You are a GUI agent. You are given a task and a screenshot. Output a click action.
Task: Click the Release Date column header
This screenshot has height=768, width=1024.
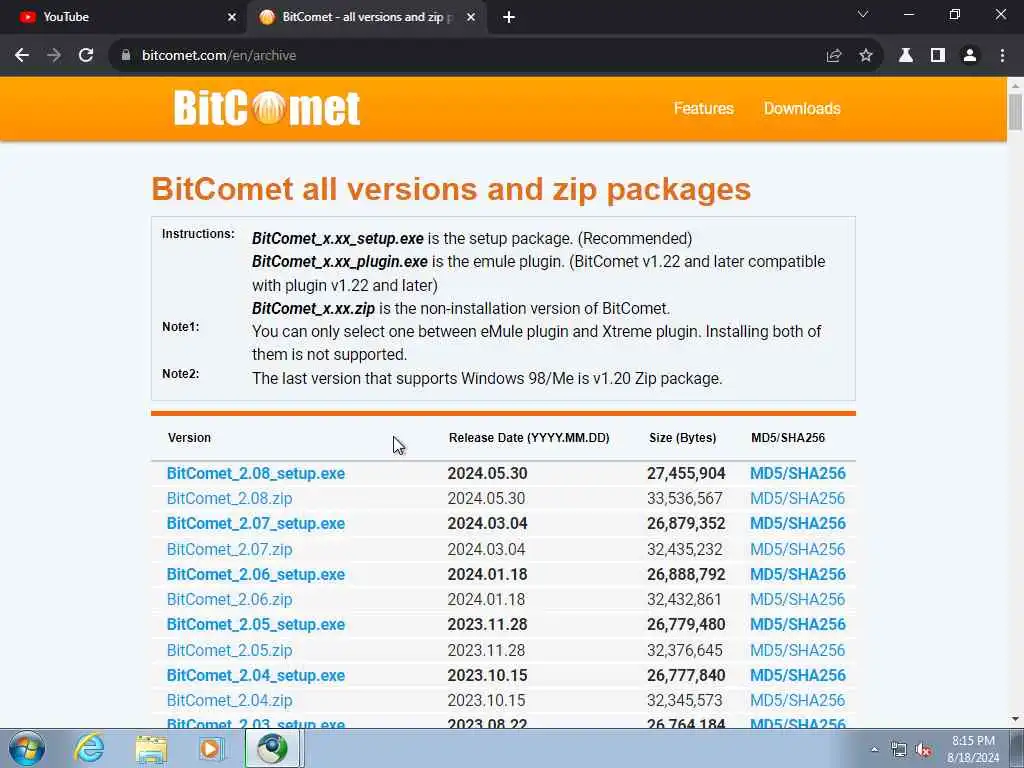pyautogui.click(x=529, y=438)
